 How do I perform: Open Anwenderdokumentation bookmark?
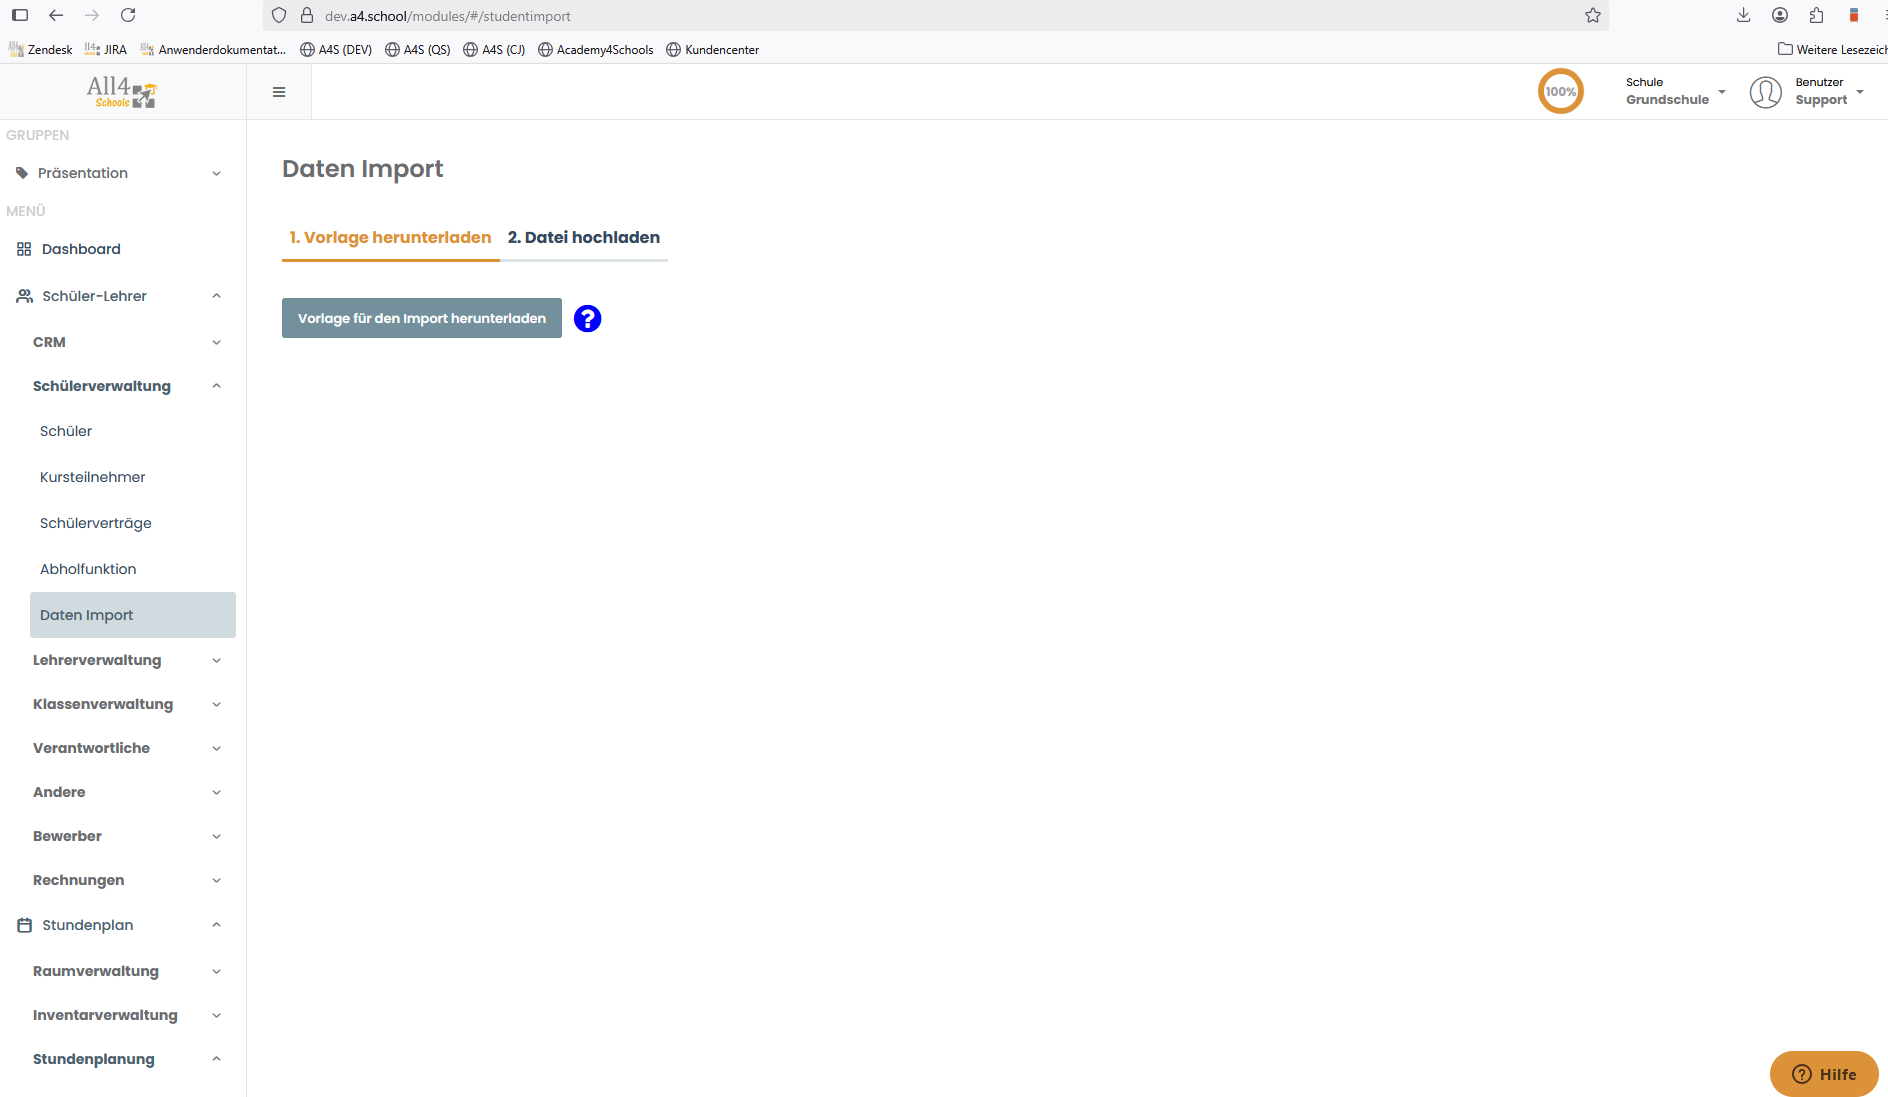pos(213,49)
